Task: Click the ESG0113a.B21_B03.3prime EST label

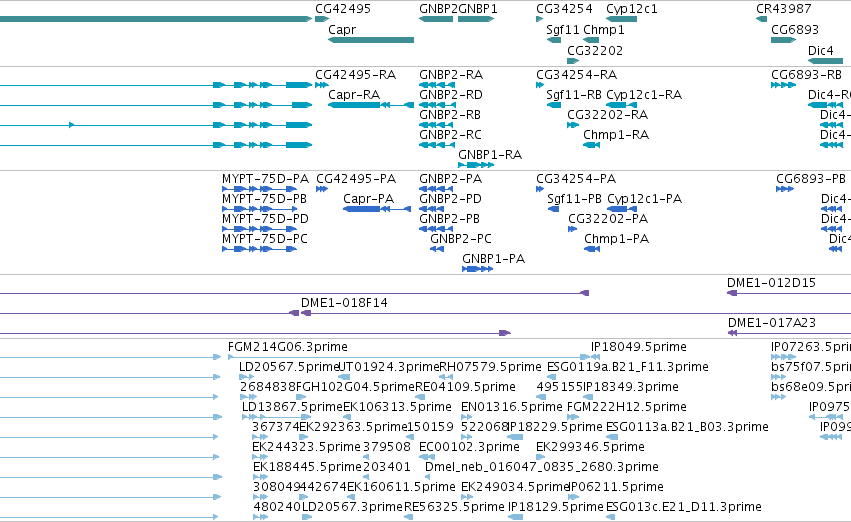Action: (687, 428)
